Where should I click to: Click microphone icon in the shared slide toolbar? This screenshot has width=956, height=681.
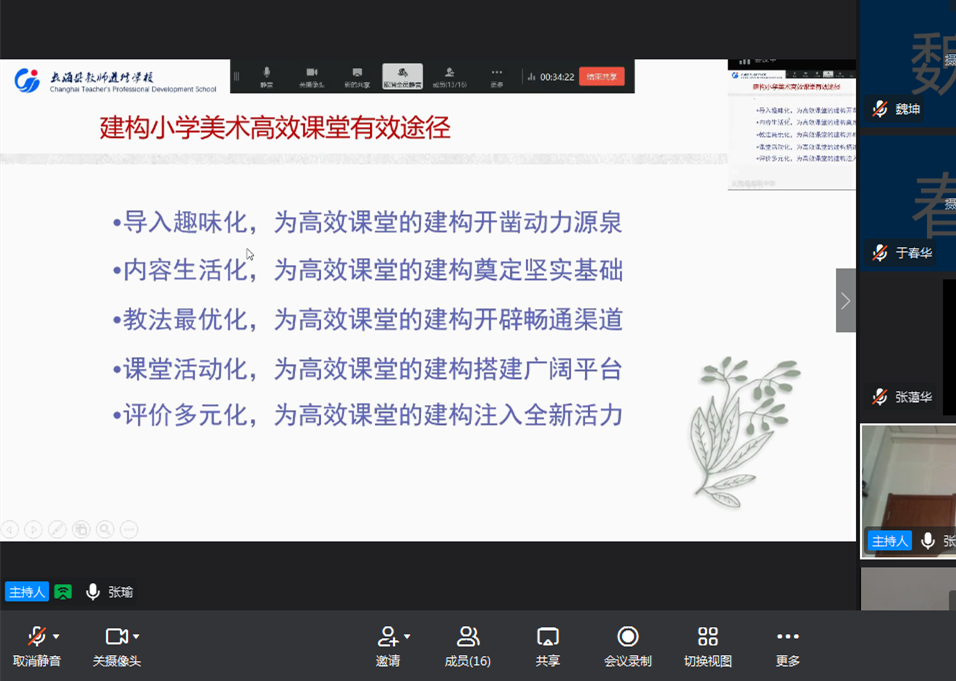click(x=266, y=73)
